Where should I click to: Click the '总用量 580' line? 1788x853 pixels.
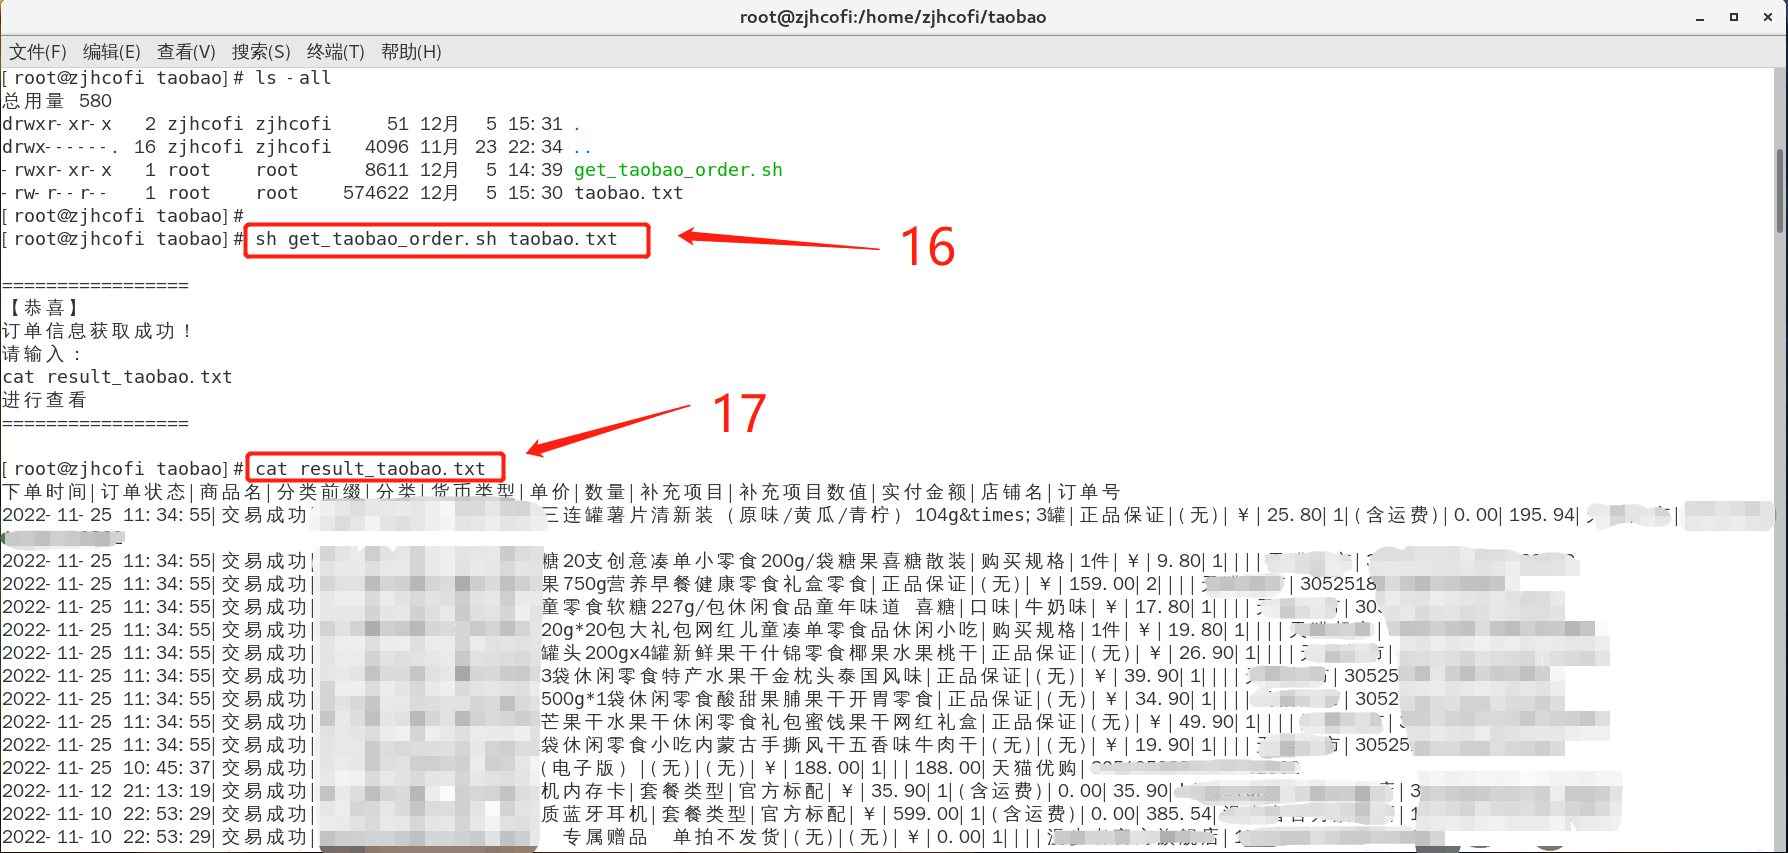[57, 101]
